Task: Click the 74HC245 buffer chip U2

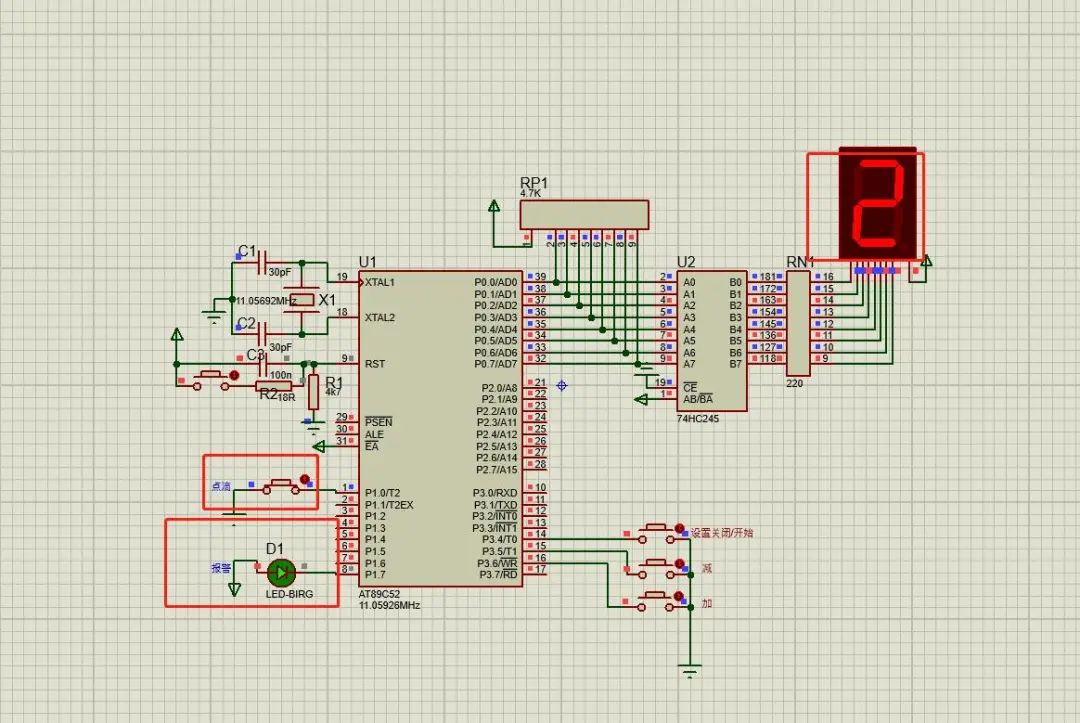Action: pos(710,340)
